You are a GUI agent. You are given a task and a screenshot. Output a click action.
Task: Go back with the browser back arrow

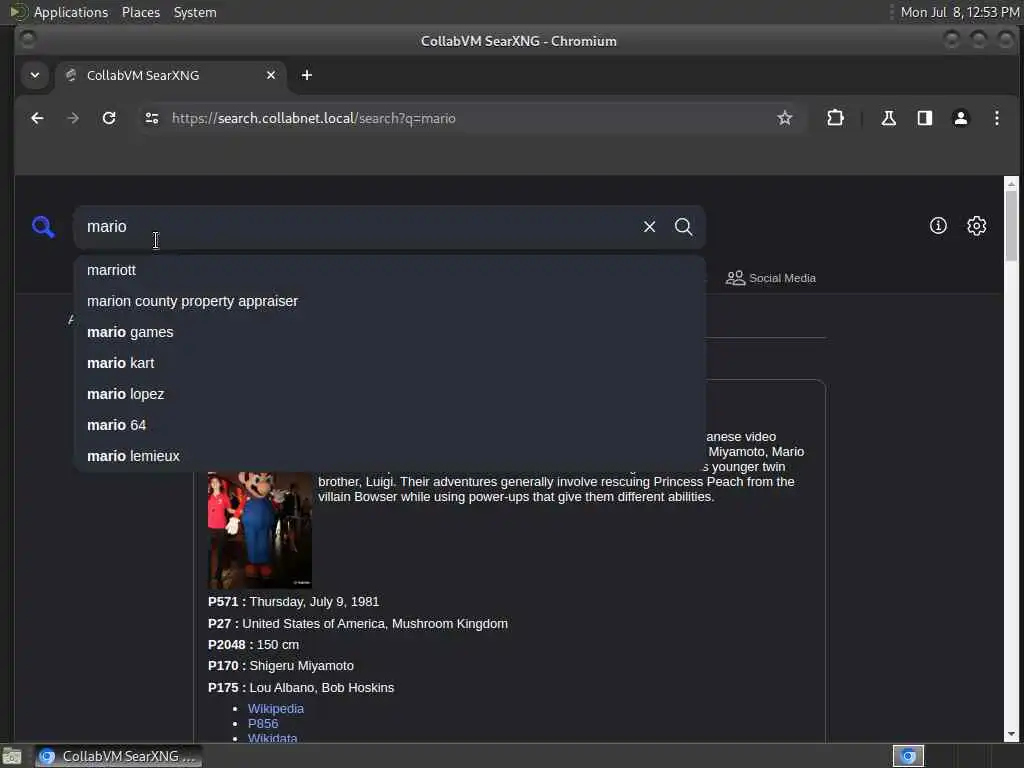click(37, 118)
